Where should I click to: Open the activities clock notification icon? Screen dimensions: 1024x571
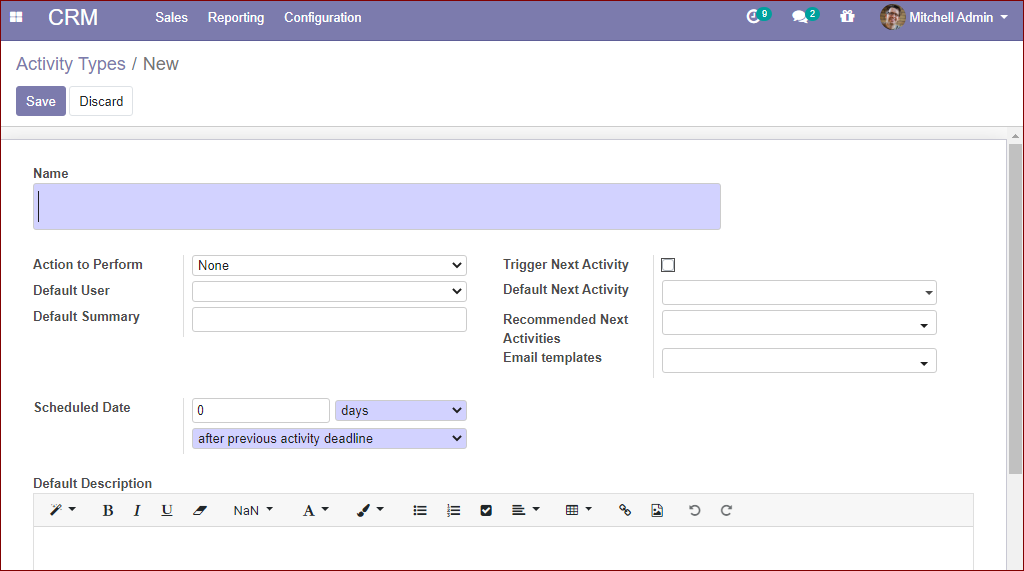754,17
